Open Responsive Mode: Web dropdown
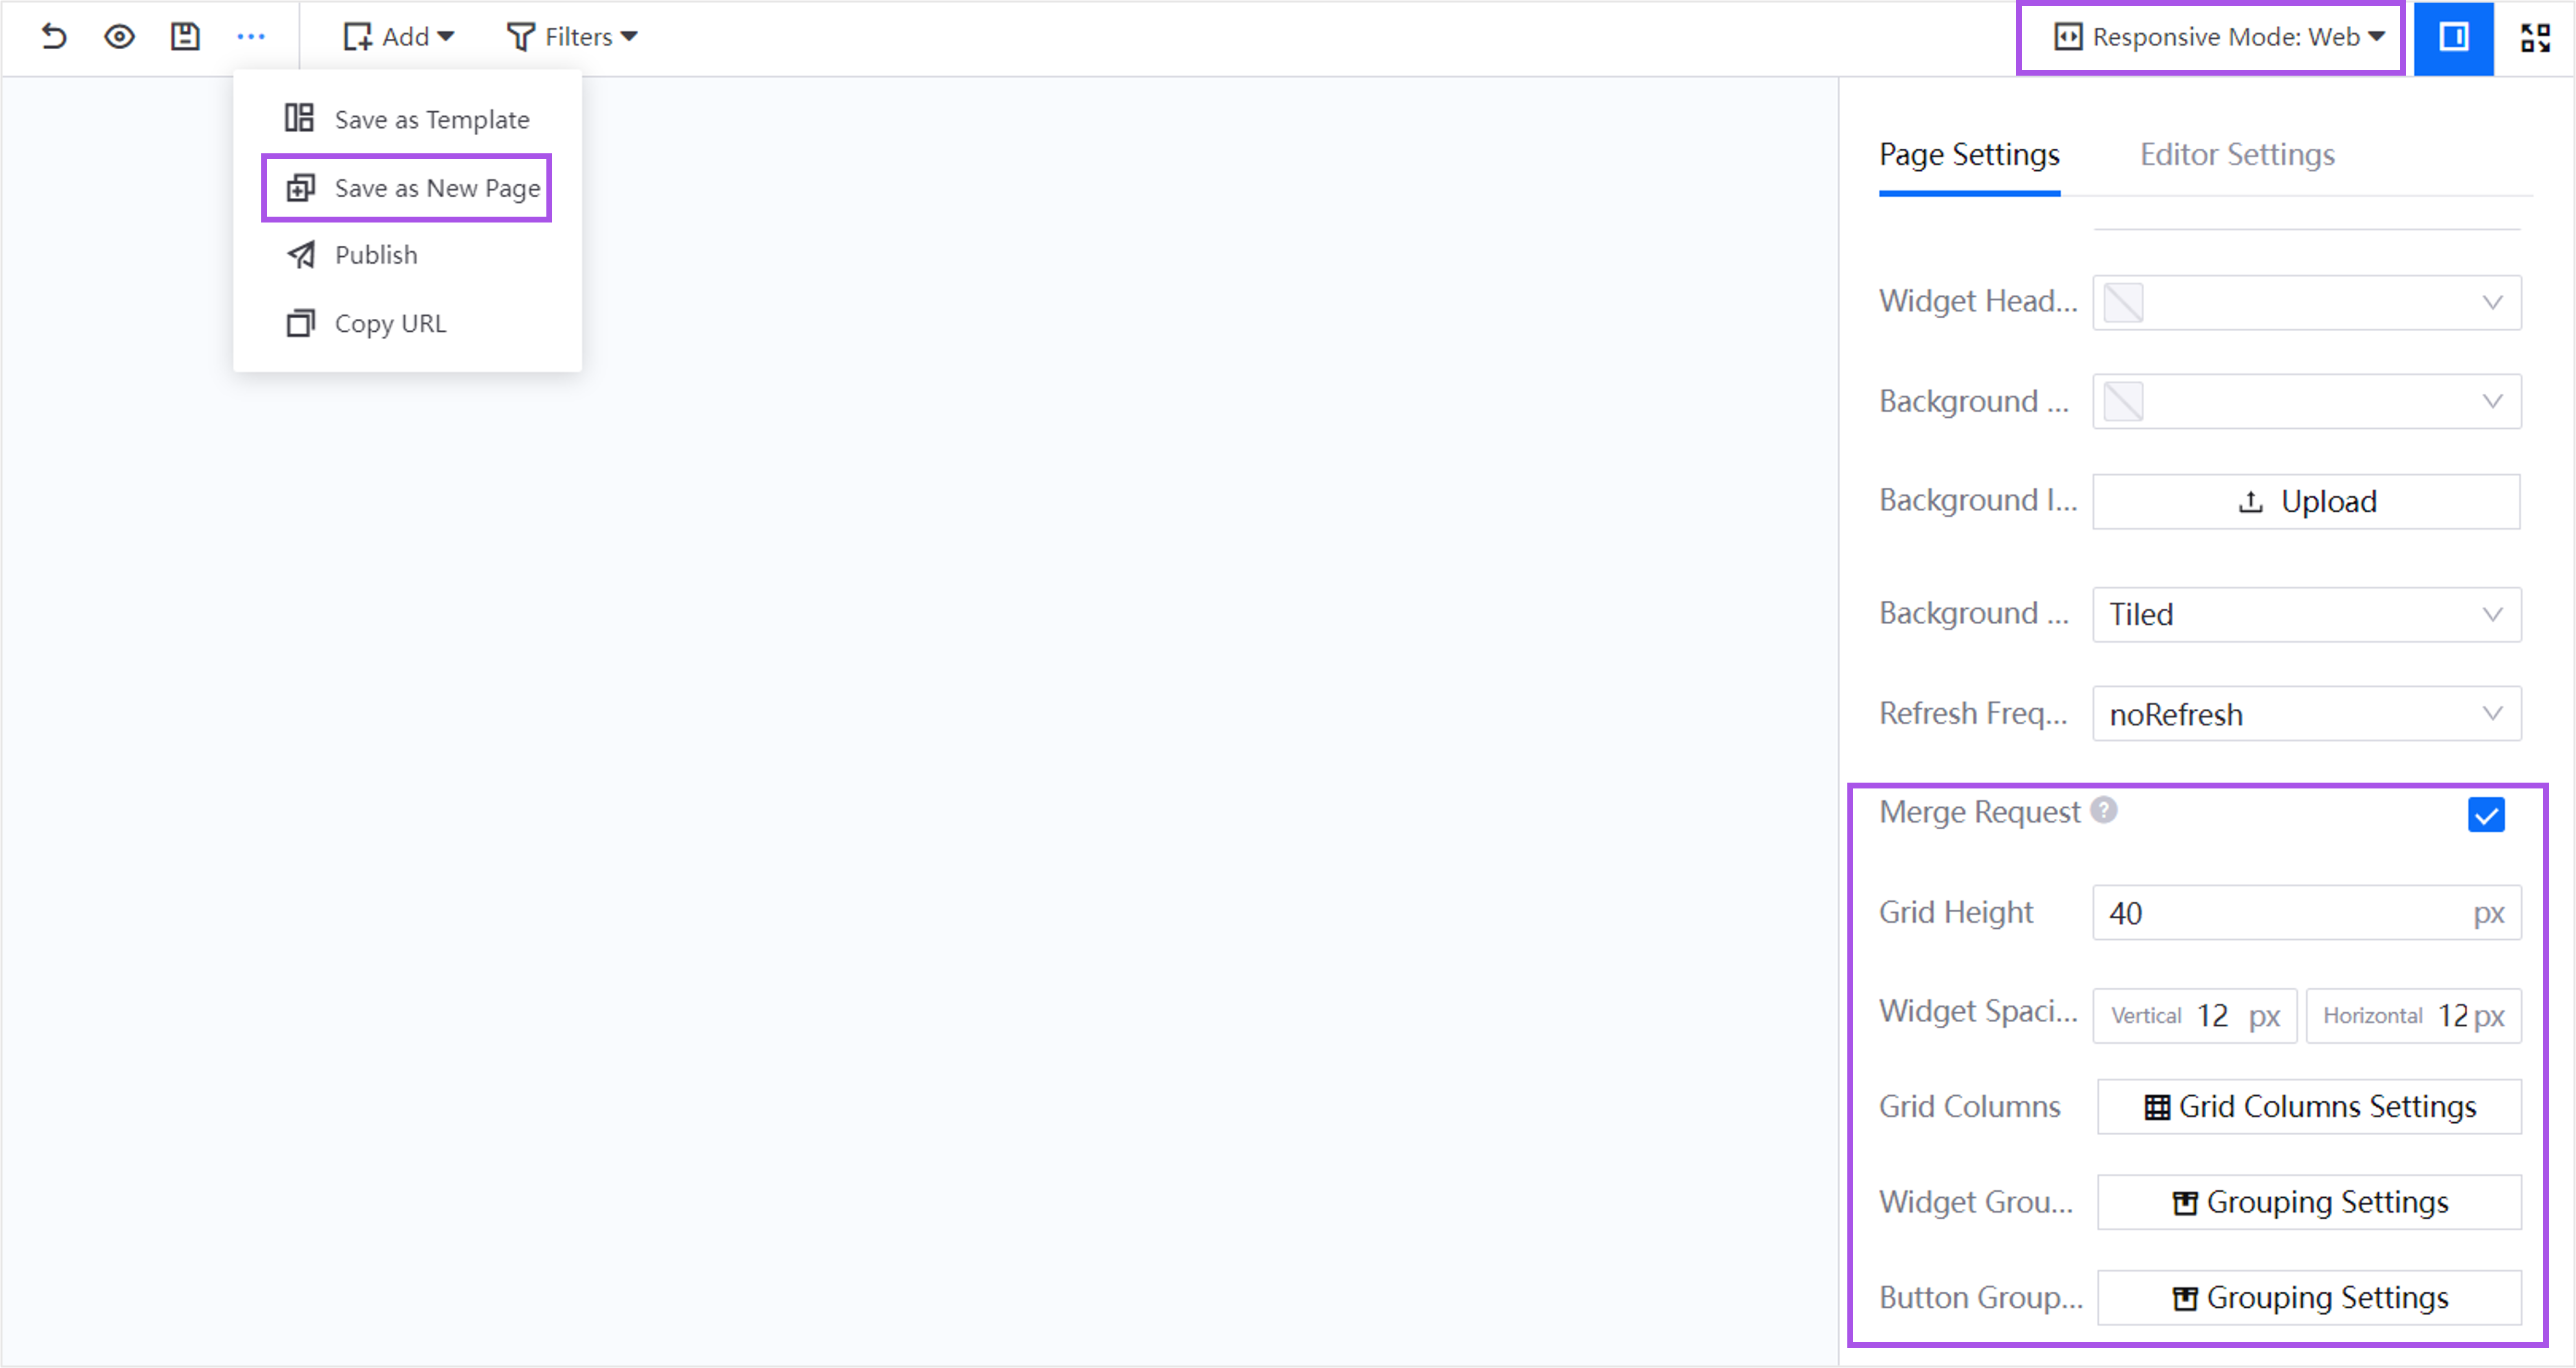Viewport: 2576px width, 1368px height. (x=2219, y=37)
